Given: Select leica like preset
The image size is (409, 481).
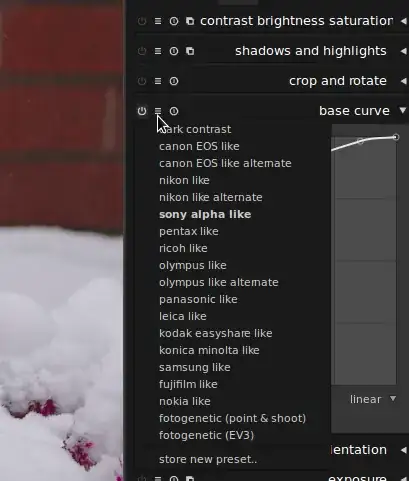Looking at the screenshot, I should (183, 316).
